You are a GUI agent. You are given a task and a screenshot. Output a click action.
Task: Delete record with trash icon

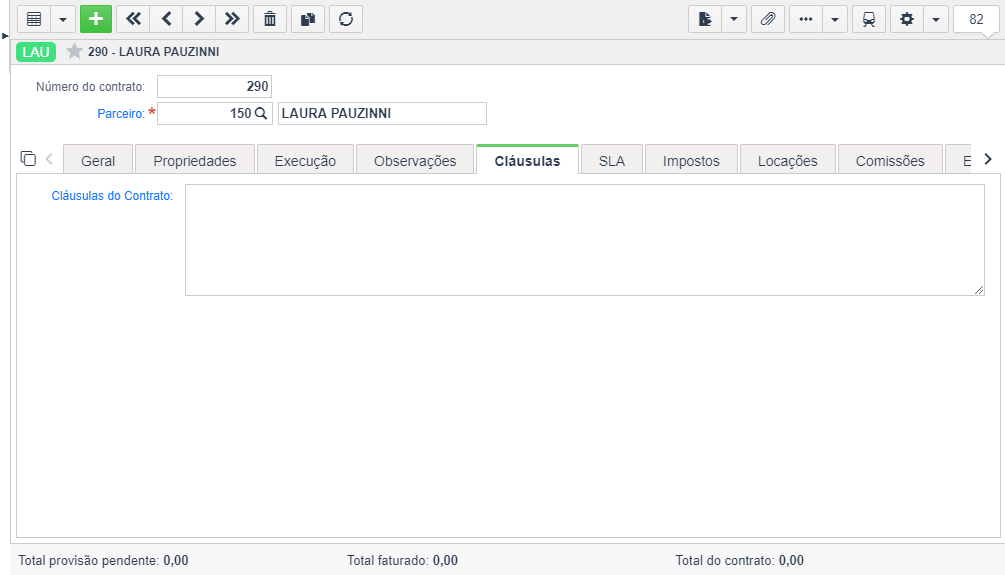tap(270, 19)
